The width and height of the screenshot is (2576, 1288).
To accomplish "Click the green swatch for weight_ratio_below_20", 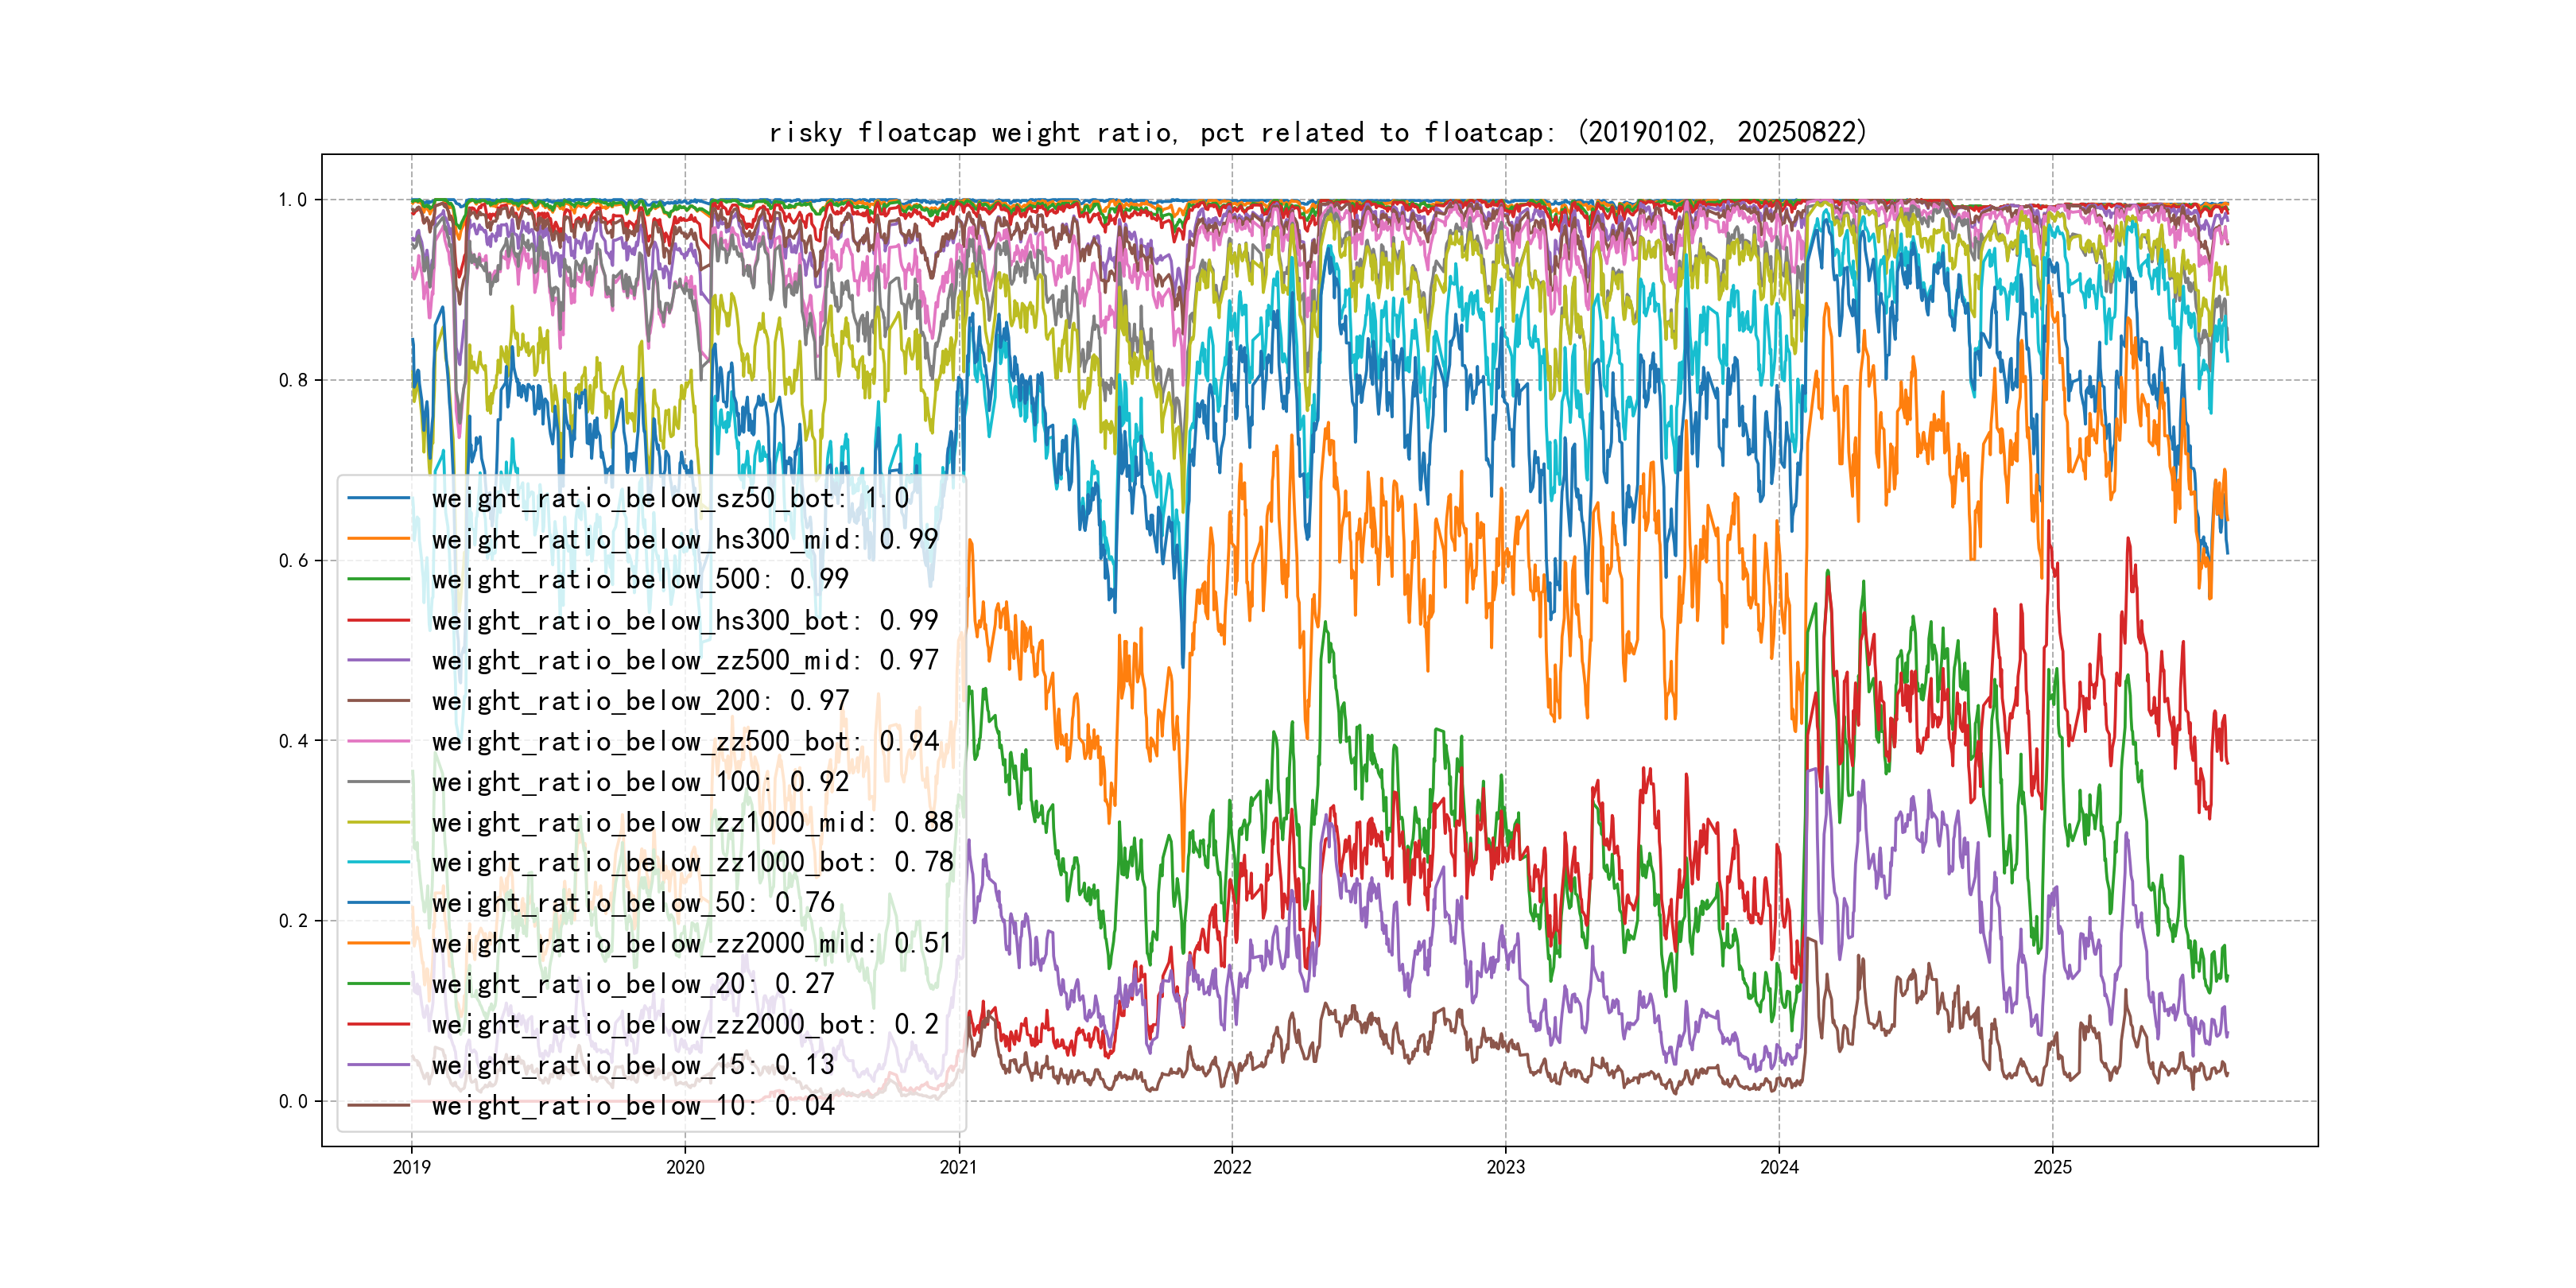I will point(378,984).
